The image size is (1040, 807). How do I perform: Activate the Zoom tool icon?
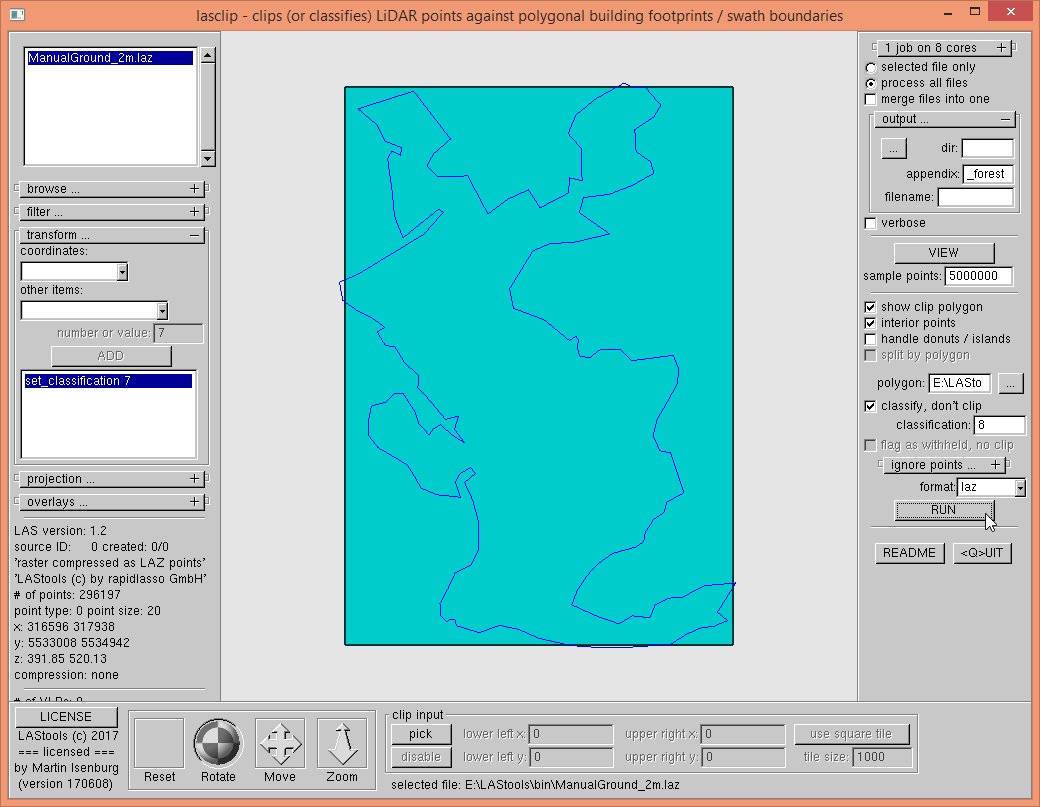click(x=342, y=743)
